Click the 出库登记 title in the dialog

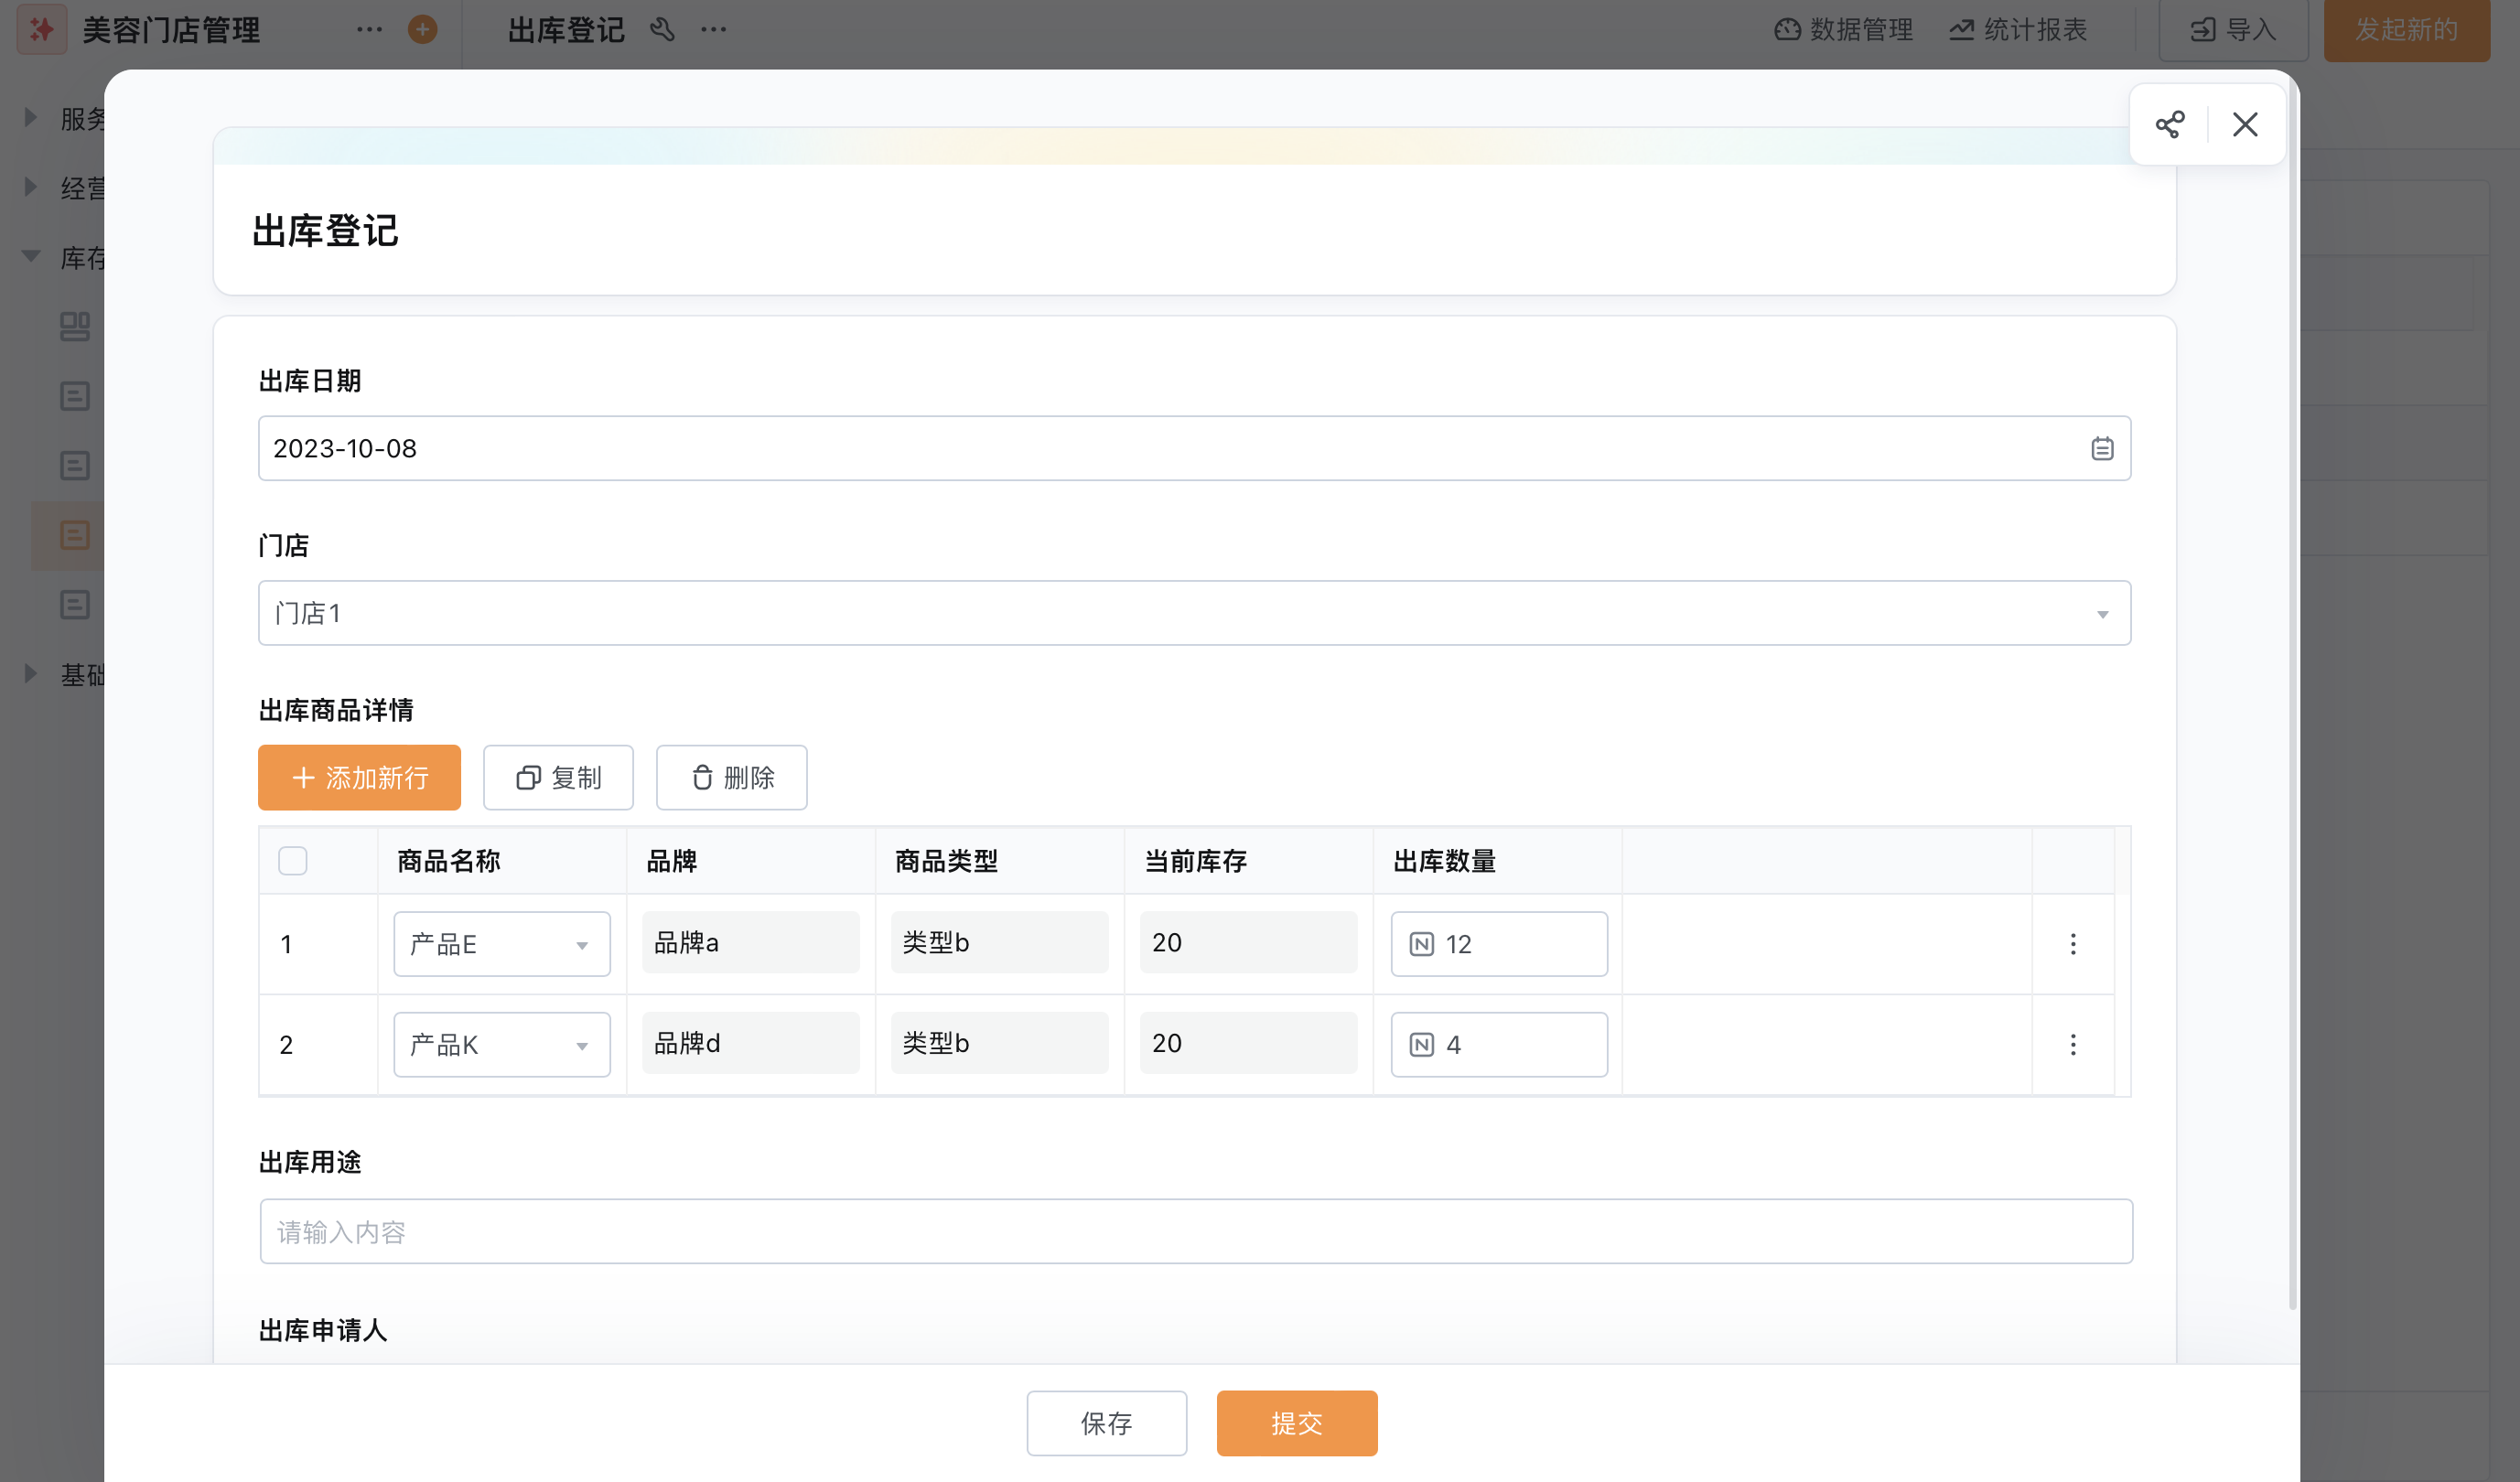coord(325,231)
